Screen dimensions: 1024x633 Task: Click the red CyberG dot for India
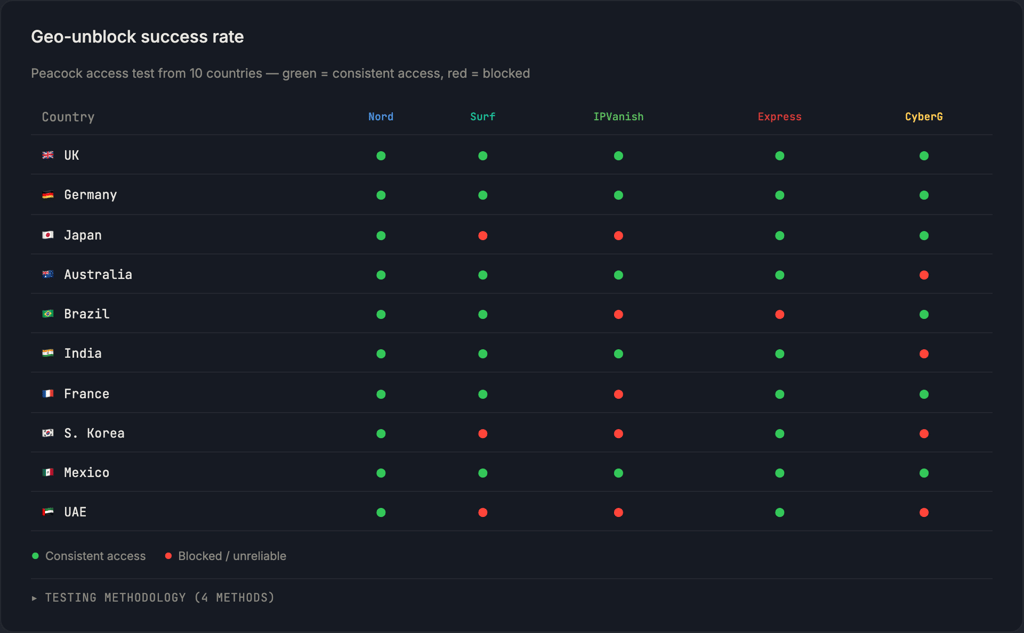tap(924, 354)
